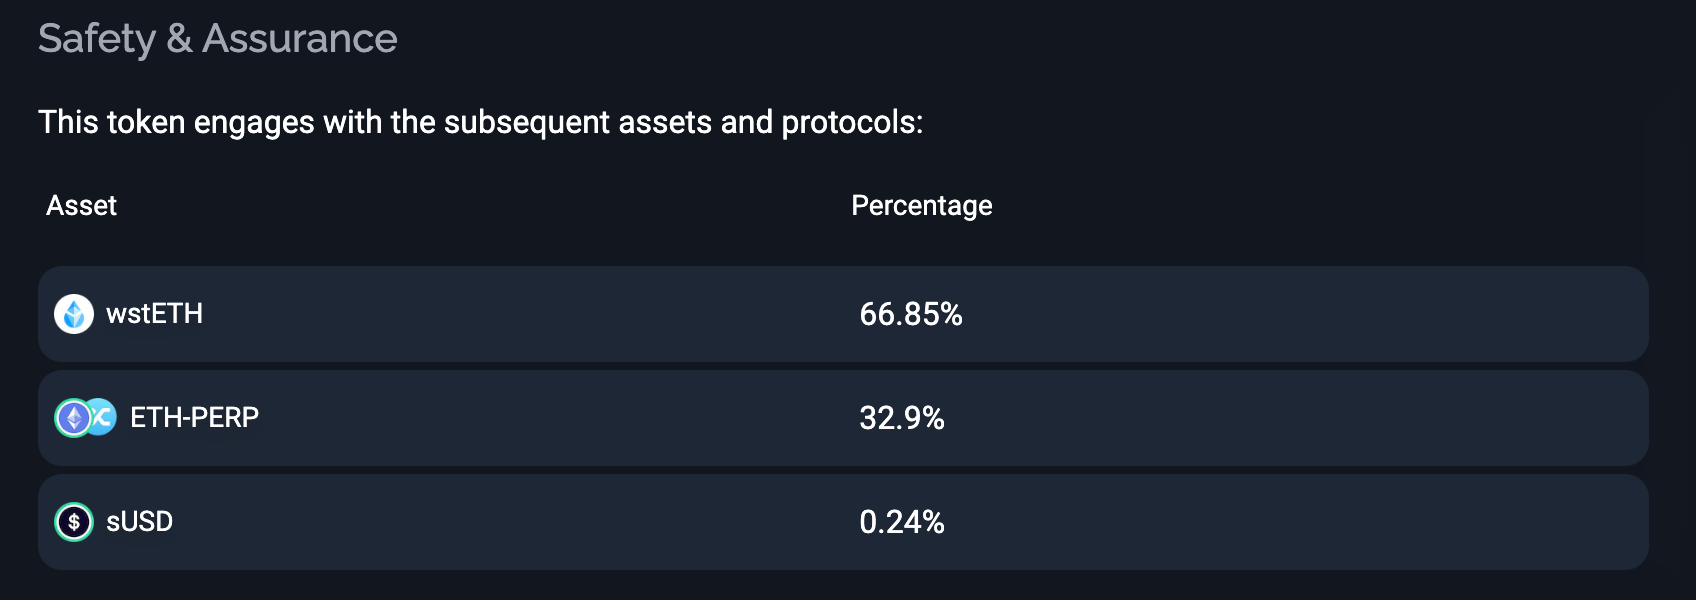This screenshot has width=1696, height=600.
Task: Select the sUSD asset name
Action: 139,522
